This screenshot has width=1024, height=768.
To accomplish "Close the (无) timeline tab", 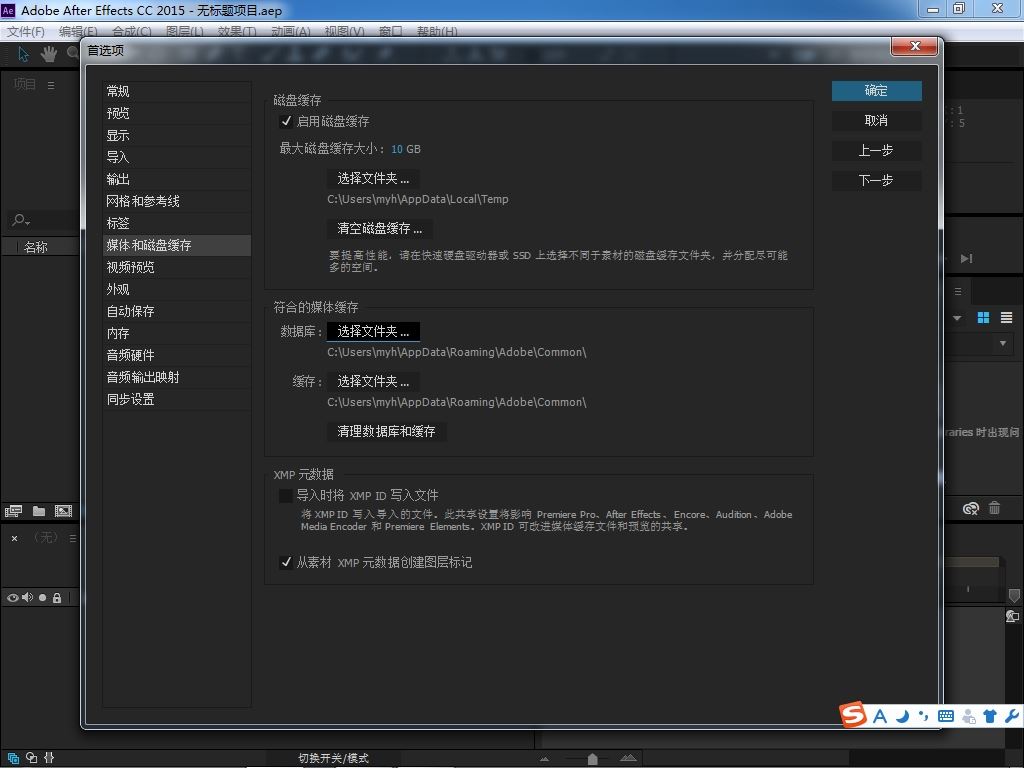I will click(14, 539).
